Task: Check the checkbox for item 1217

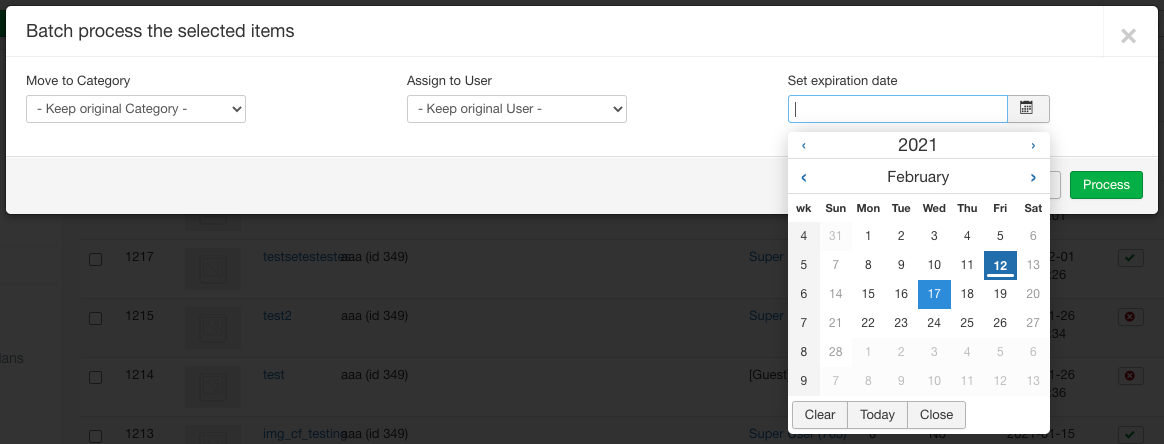Action: (x=95, y=259)
